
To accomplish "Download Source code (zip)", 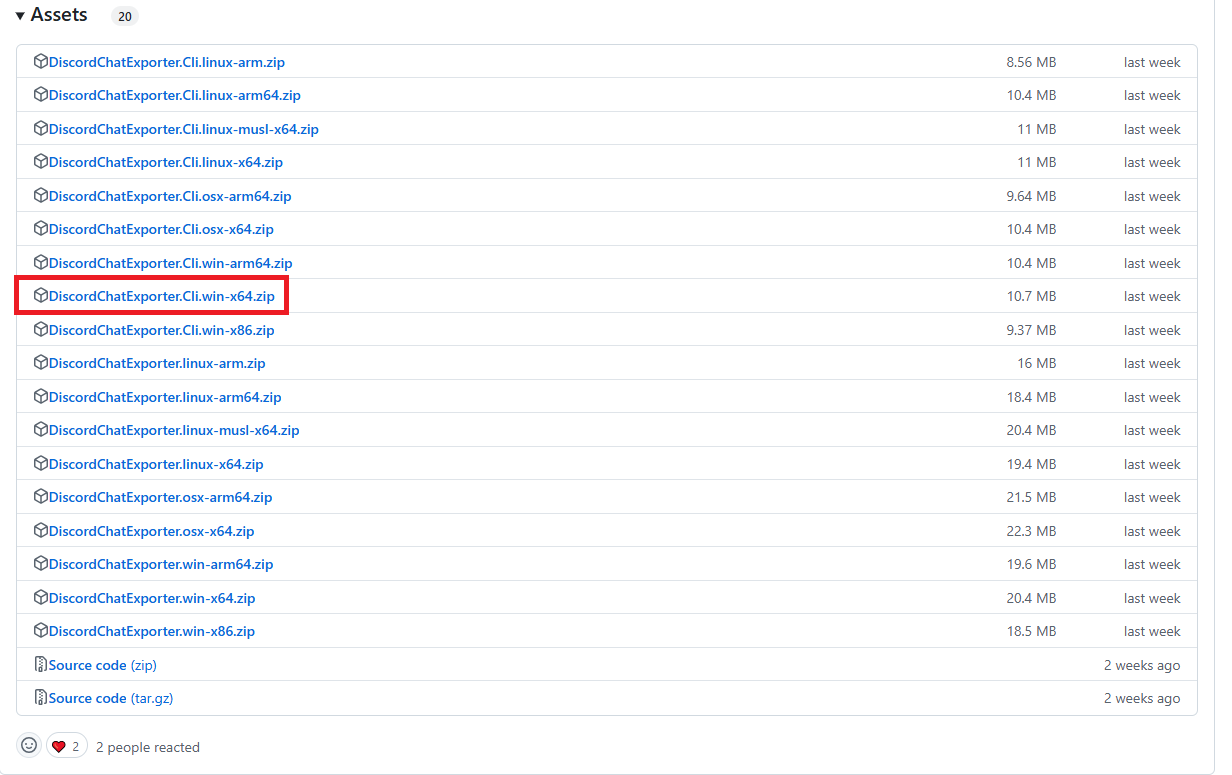I will coord(103,665).
